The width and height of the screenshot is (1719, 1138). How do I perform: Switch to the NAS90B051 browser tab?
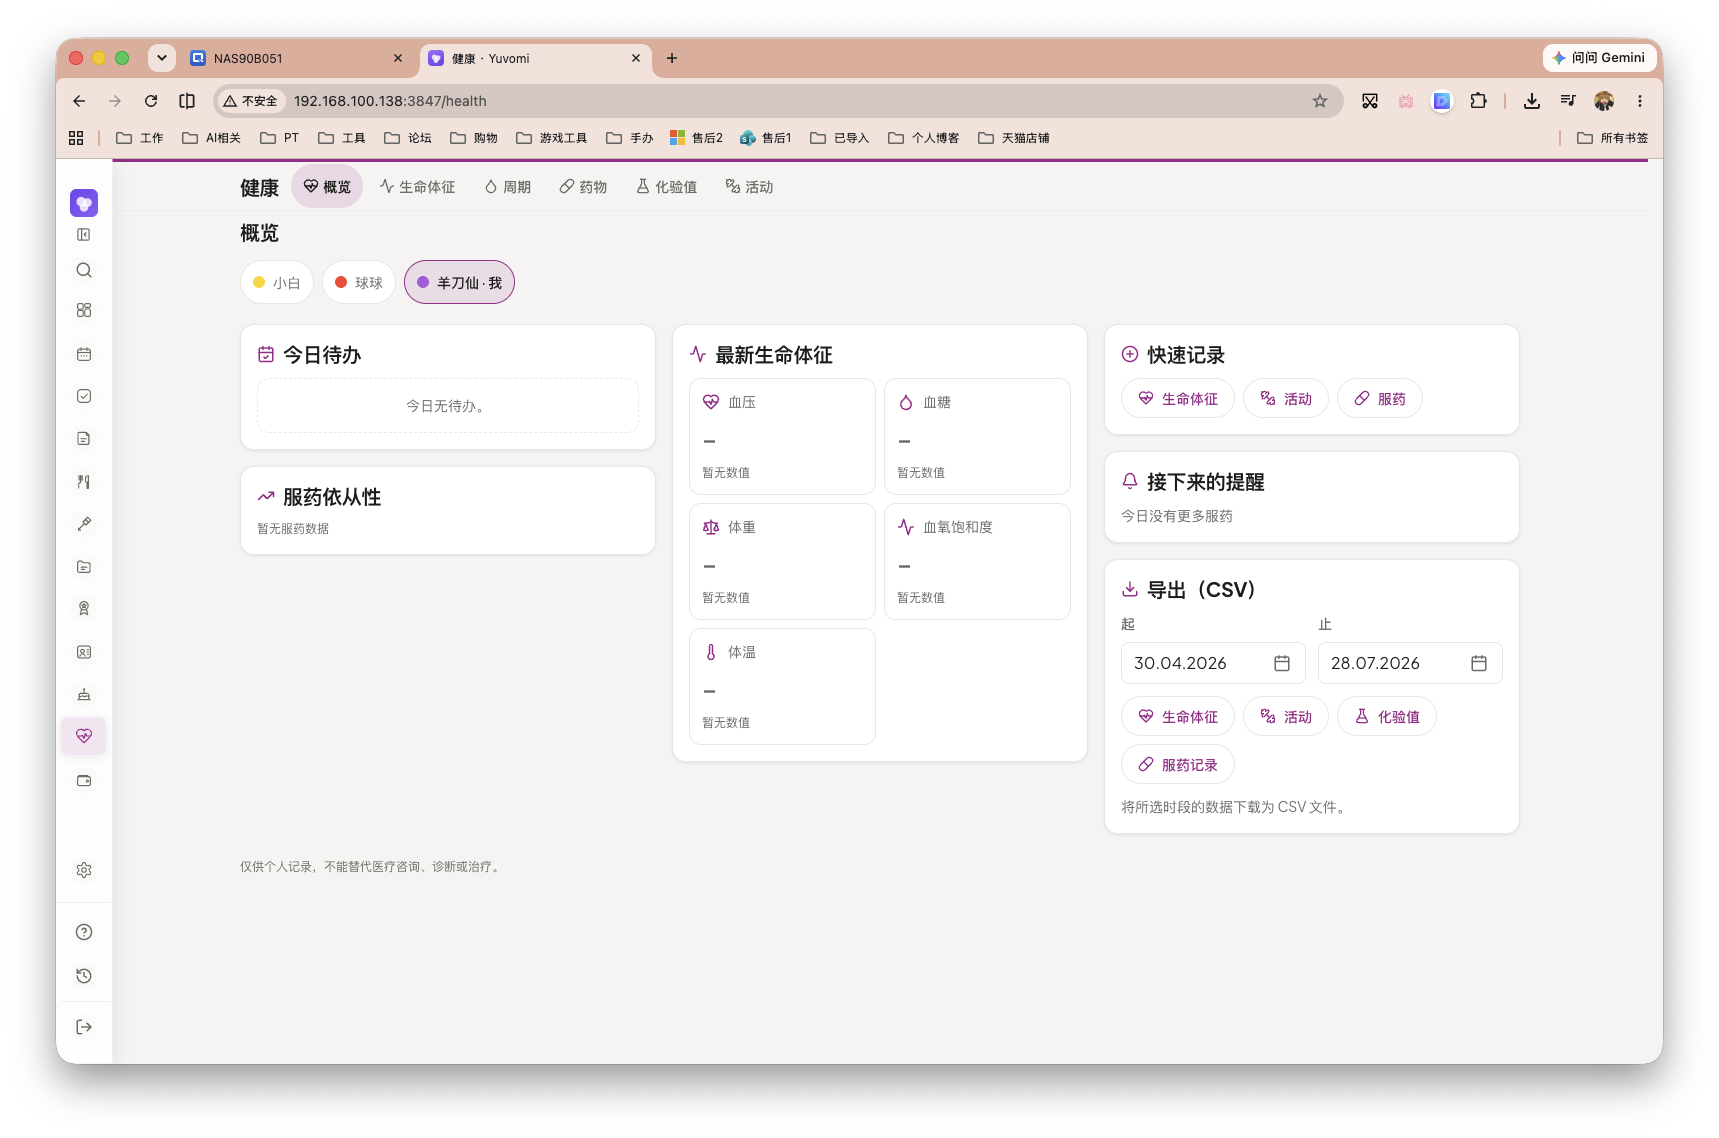pos(297,58)
